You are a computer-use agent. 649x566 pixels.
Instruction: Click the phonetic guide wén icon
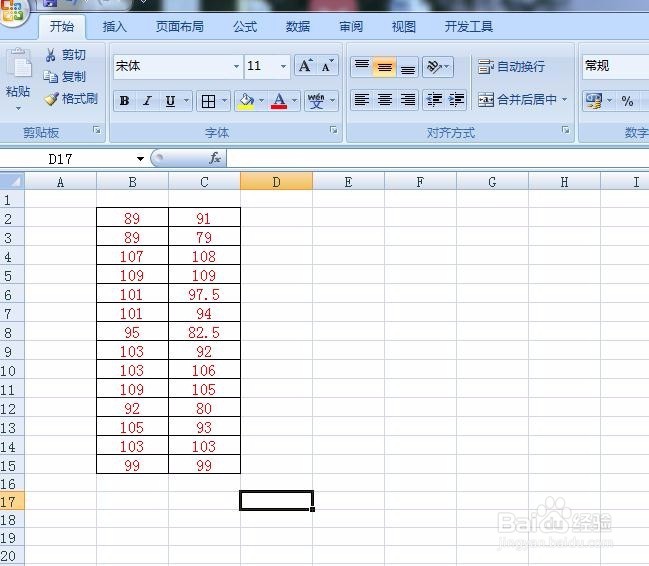tap(316, 101)
